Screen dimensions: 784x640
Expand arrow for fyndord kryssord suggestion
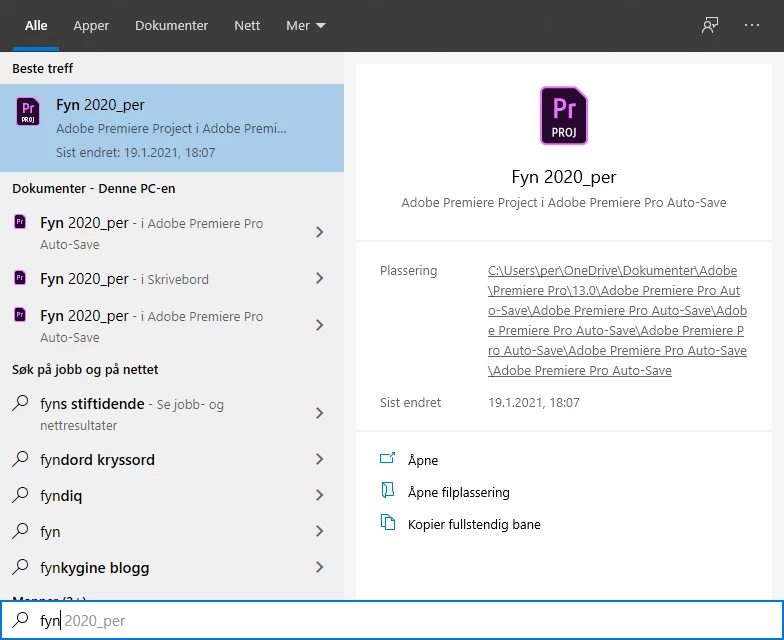320,459
